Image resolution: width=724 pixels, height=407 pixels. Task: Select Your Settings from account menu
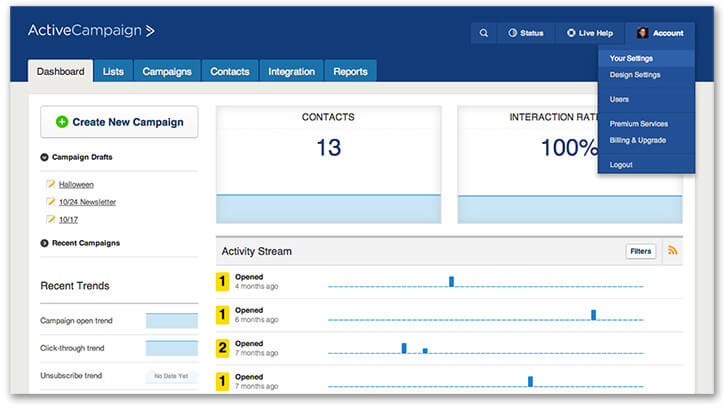pyautogui.click(x=646, y=58)
